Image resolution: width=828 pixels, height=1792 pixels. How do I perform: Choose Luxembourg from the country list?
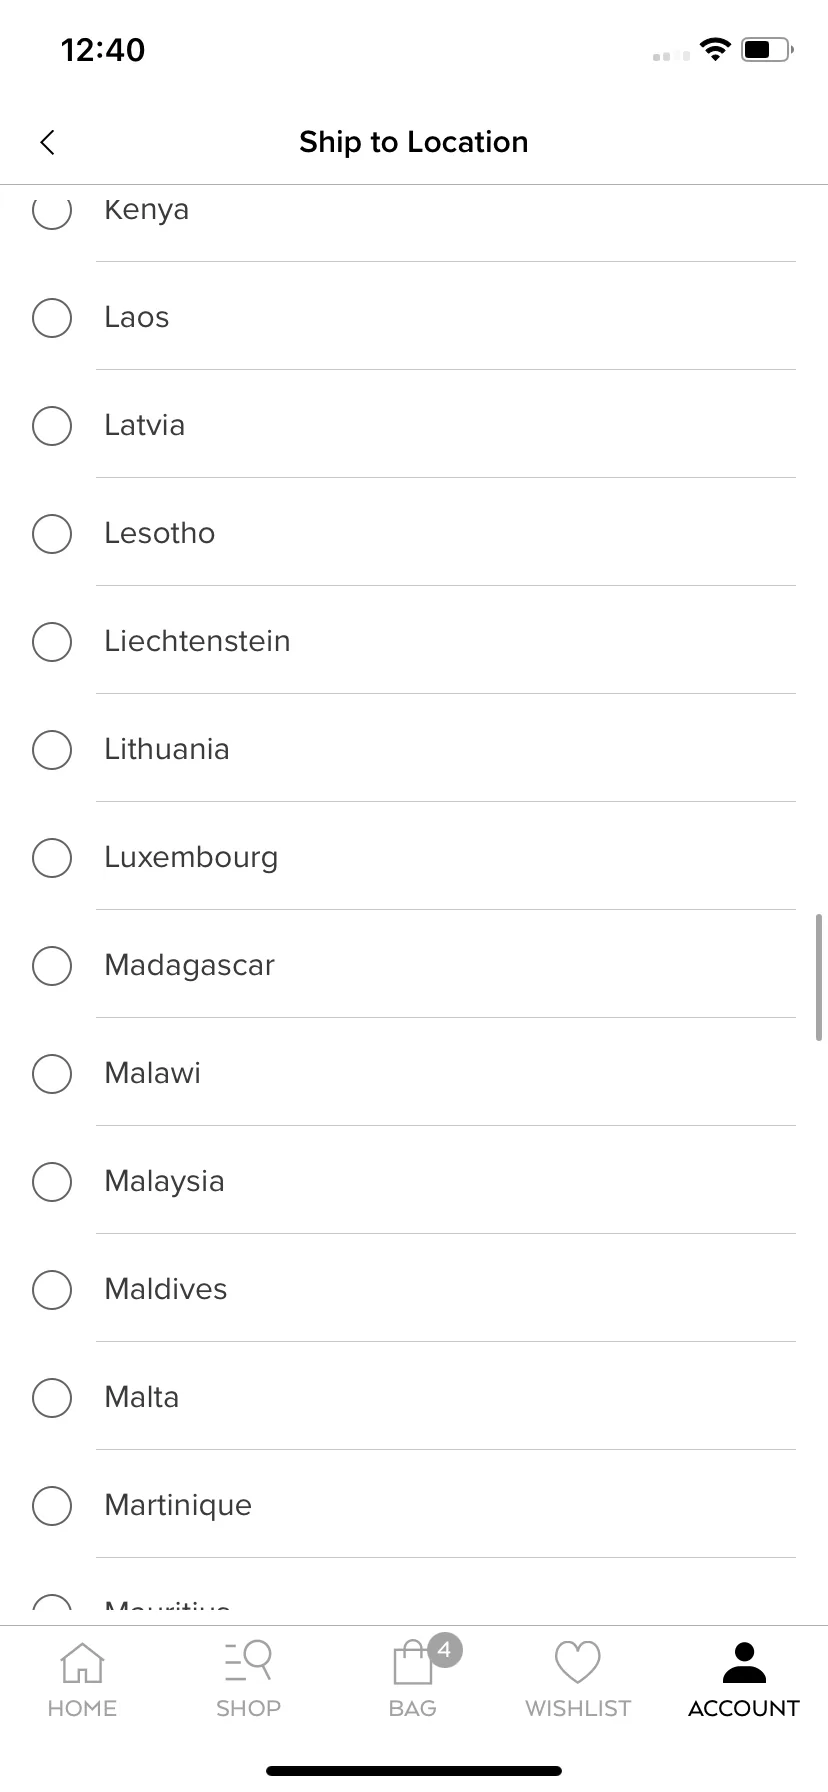pyautogui.click(x=414, y=857)
